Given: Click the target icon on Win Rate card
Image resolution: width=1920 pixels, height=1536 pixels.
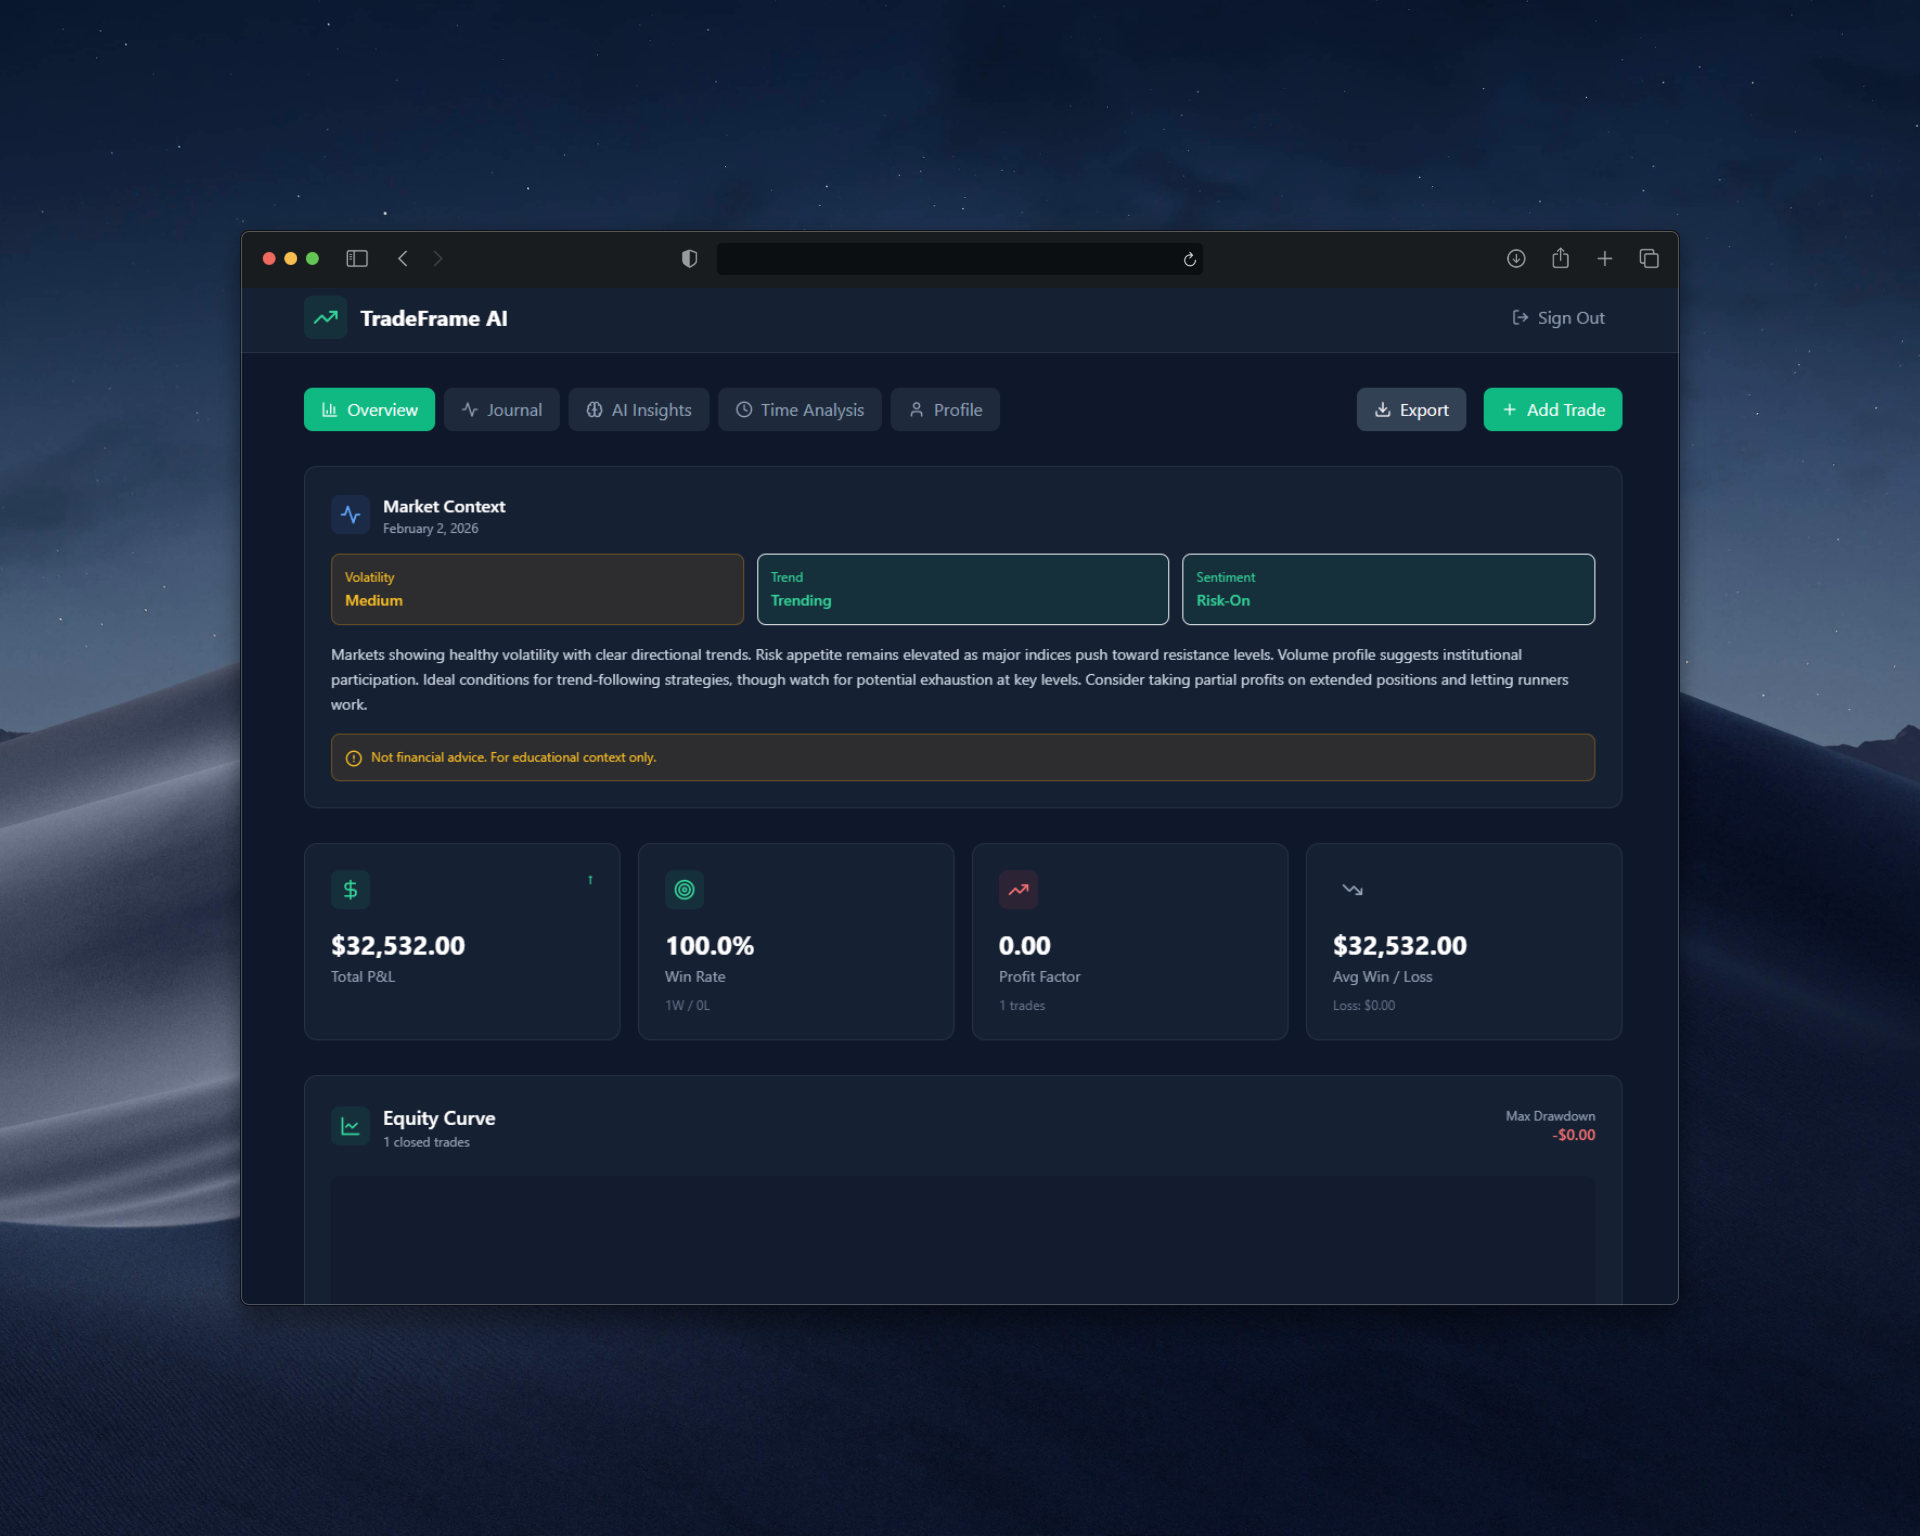Looking at the screenshot, I should (684, 889).
